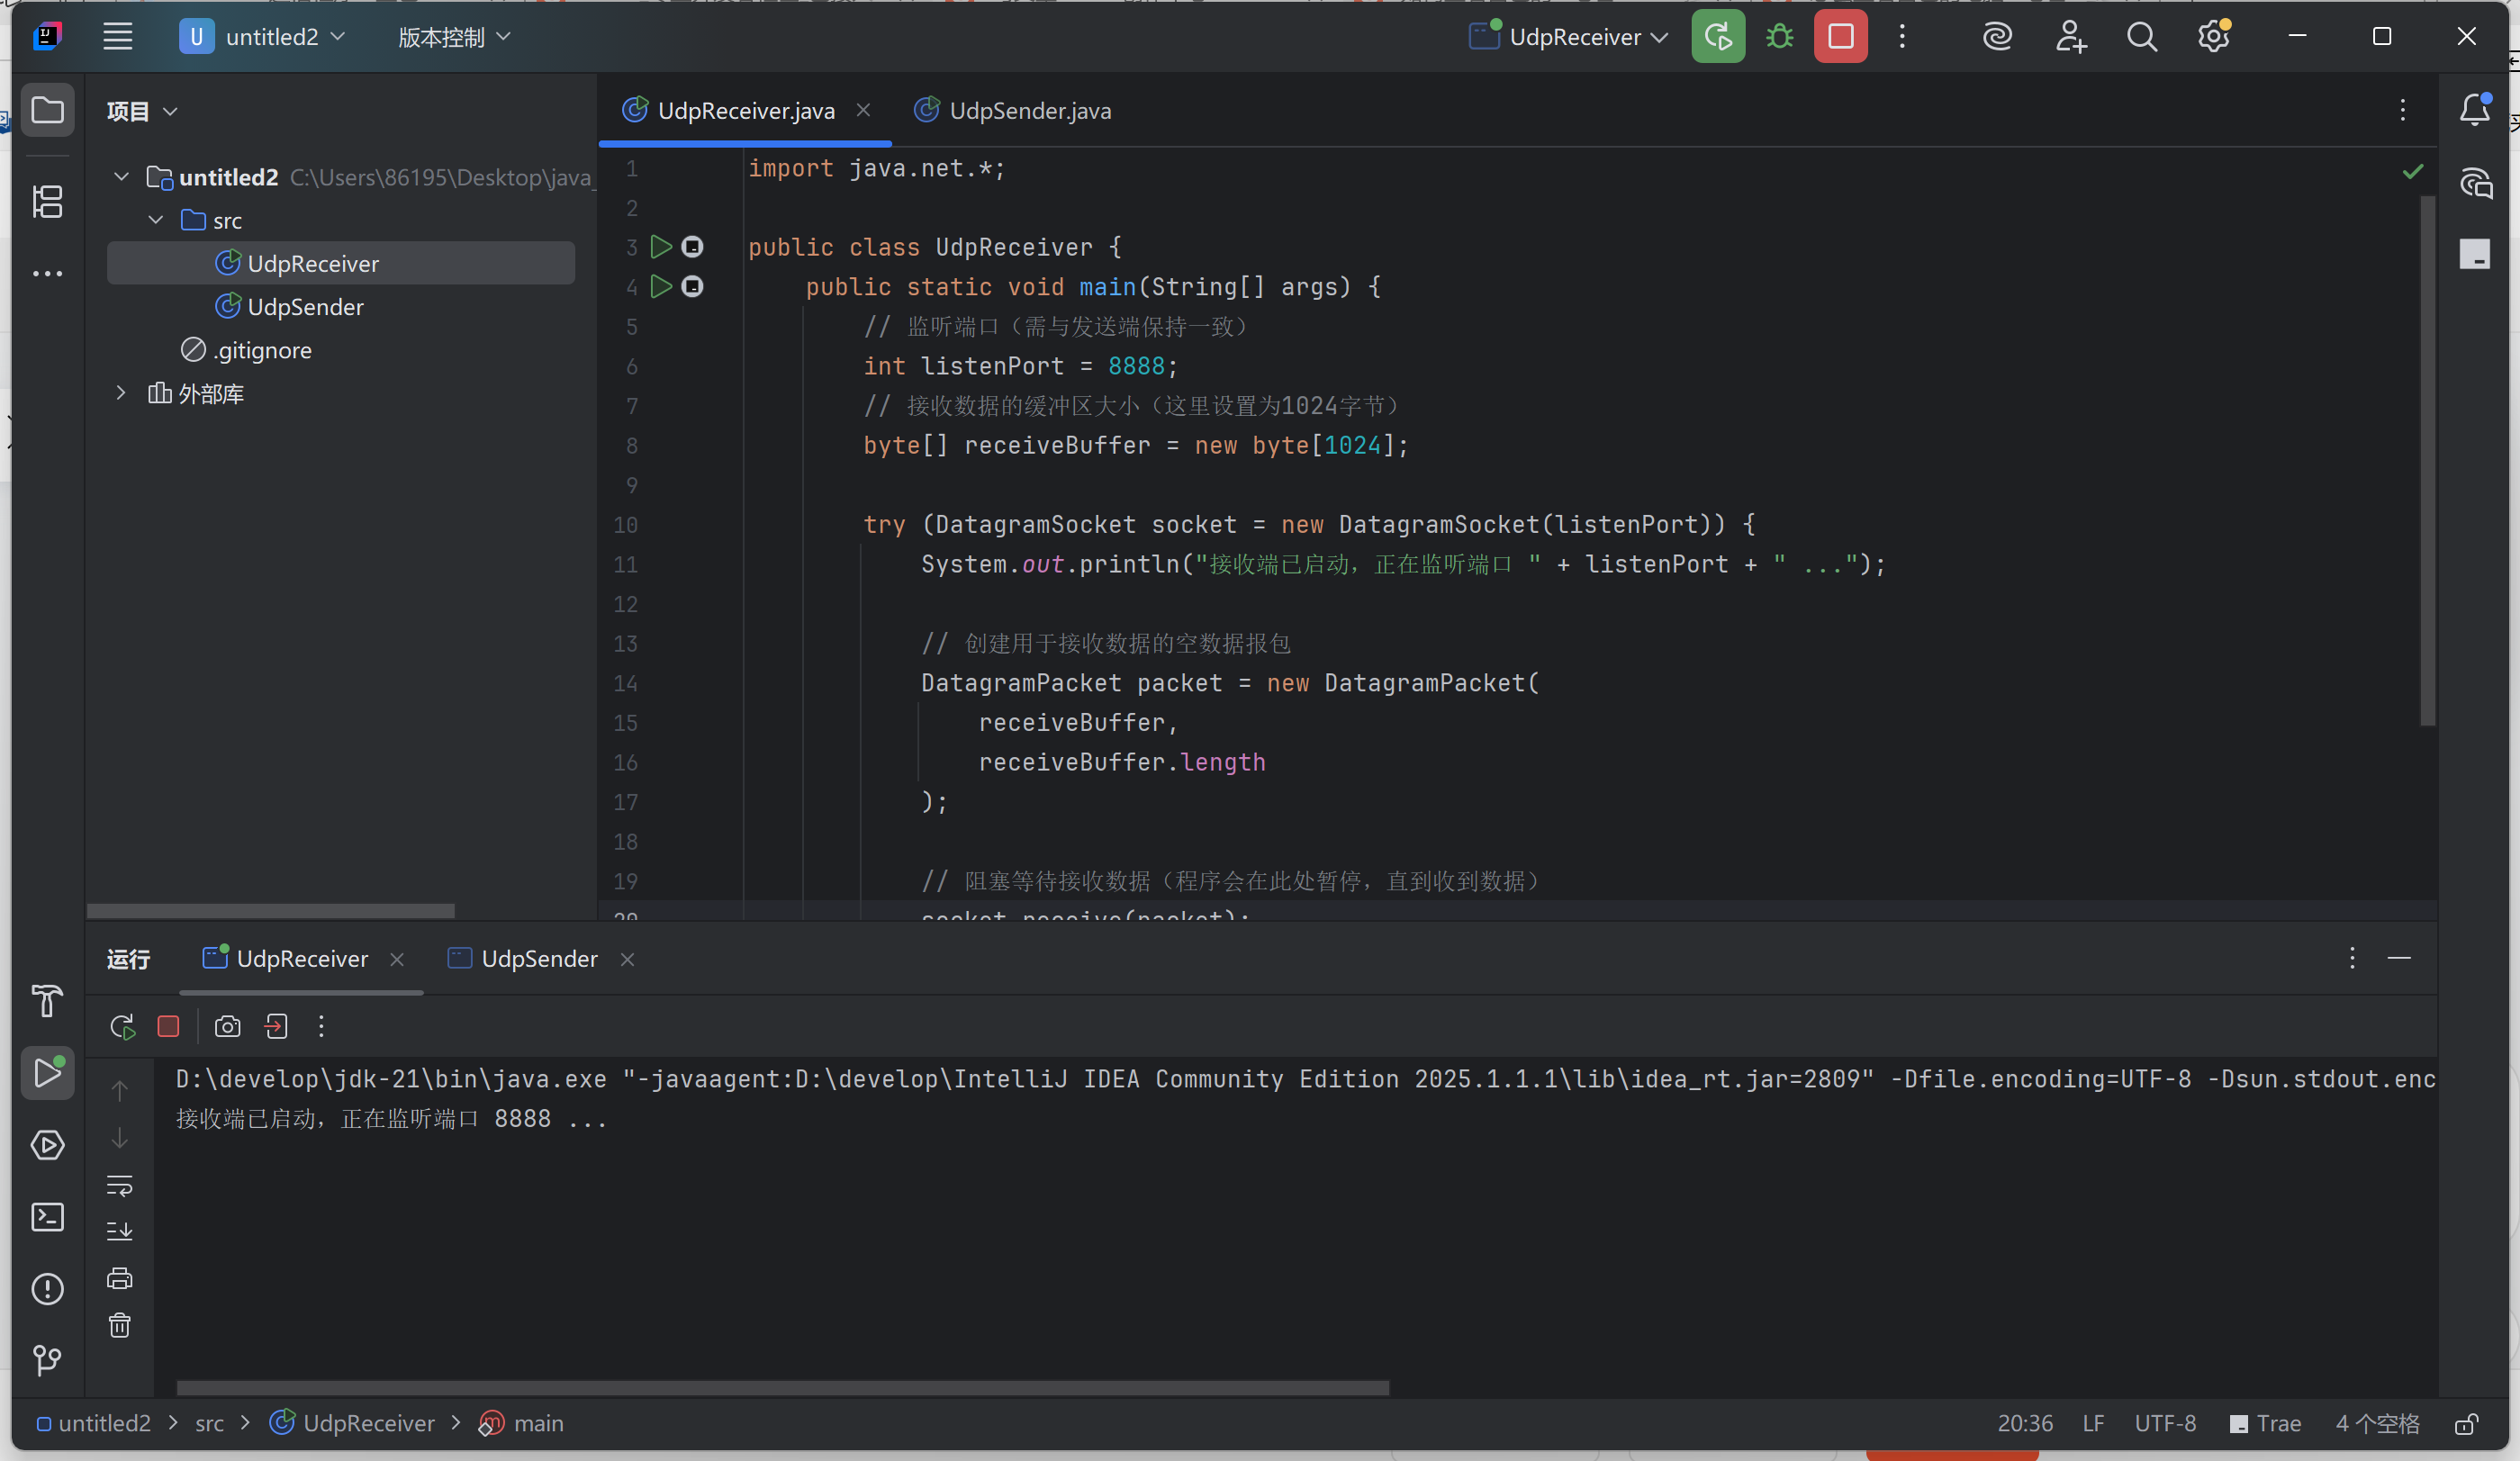Toggle scroll to end in console

pos(119,1231)
